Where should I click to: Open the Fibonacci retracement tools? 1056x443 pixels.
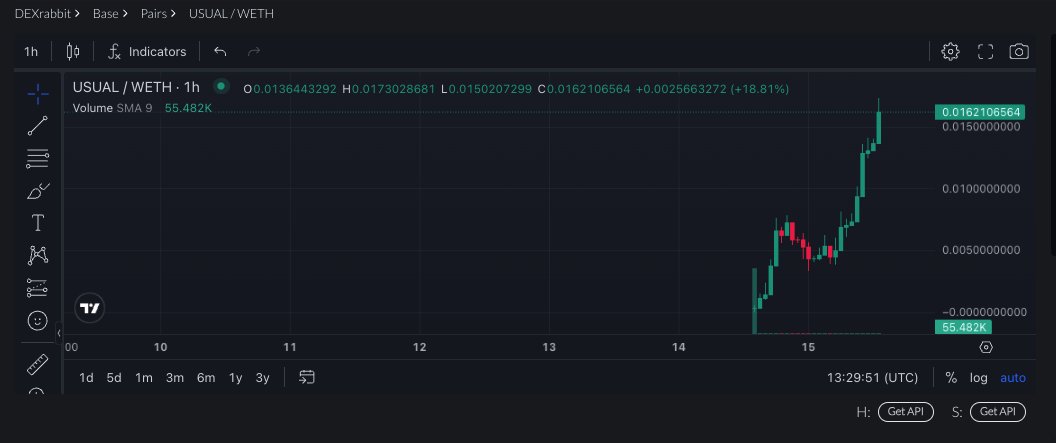[38, 159]
